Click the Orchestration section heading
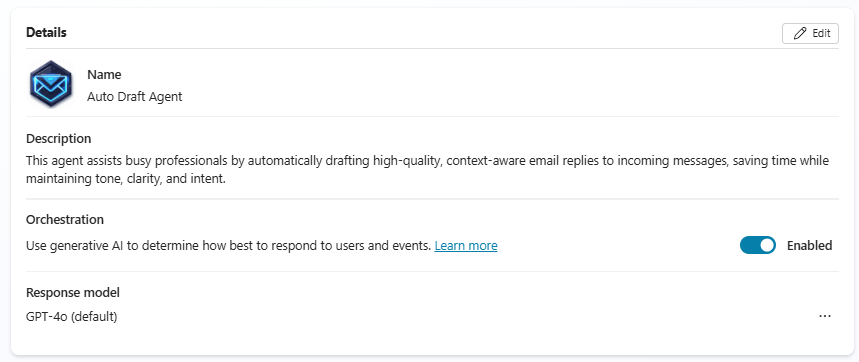 [x=65, y=220]
